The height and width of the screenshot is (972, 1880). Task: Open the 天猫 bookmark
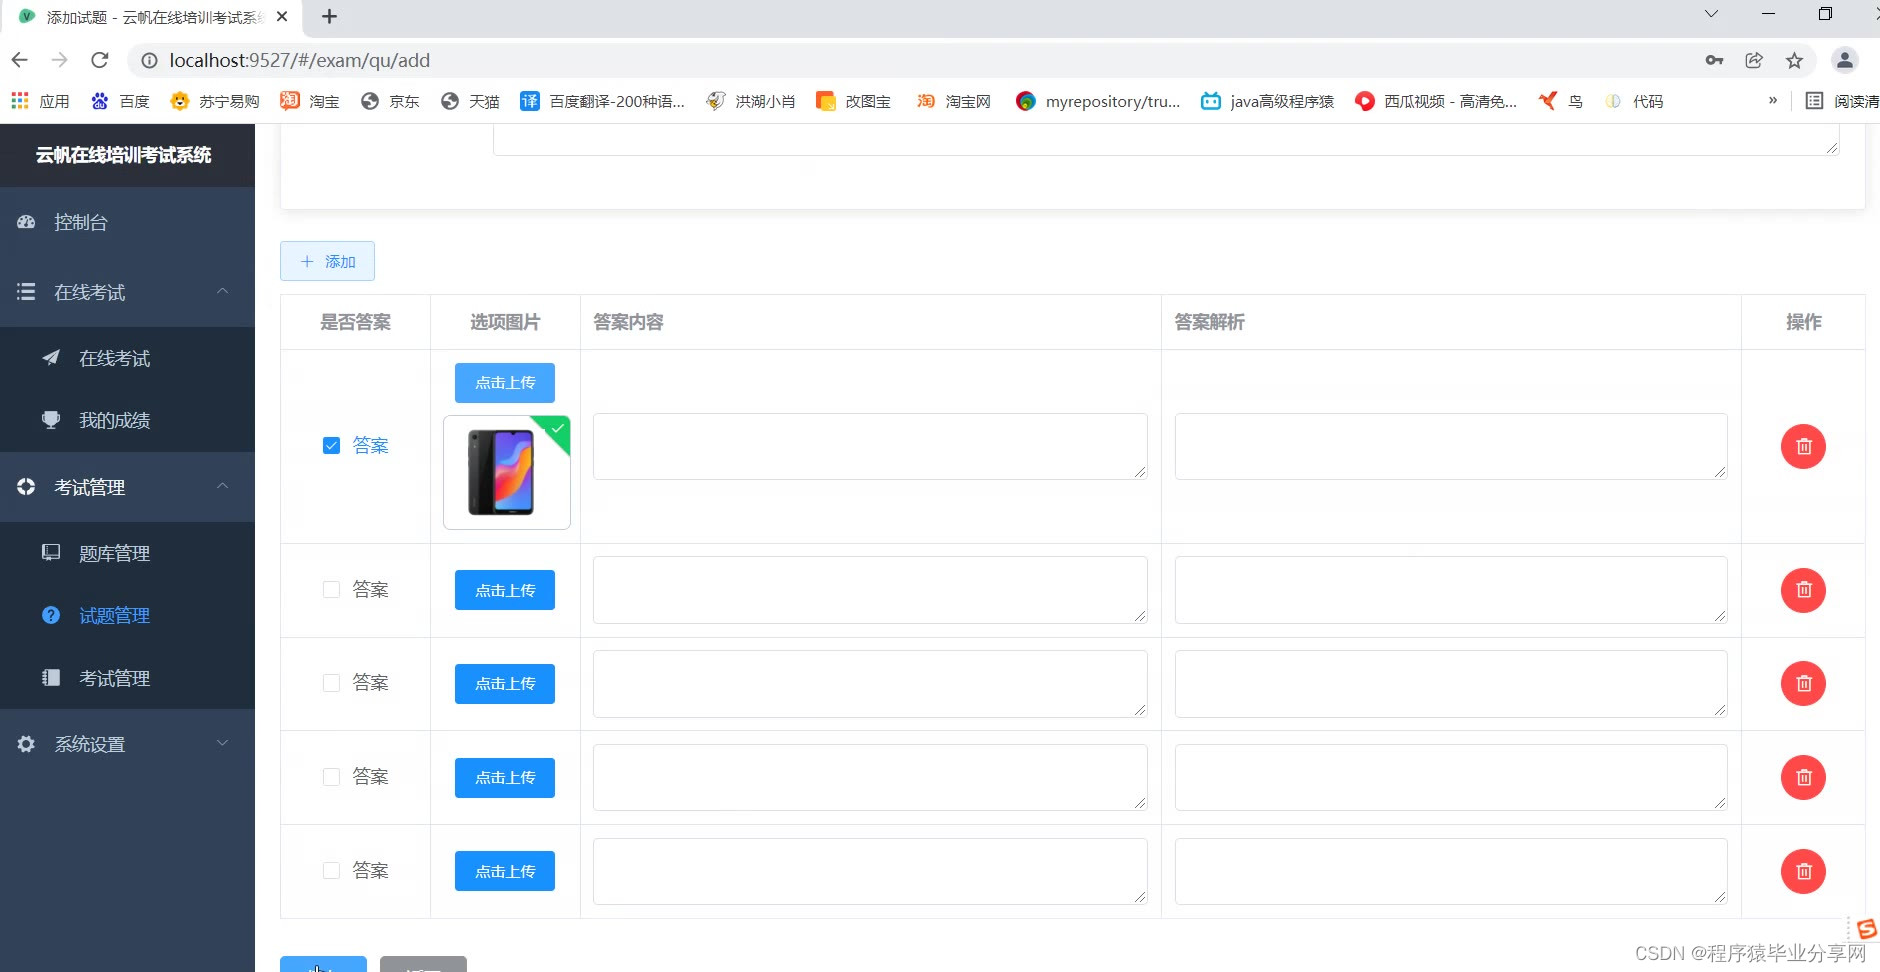tap(470, 101)
